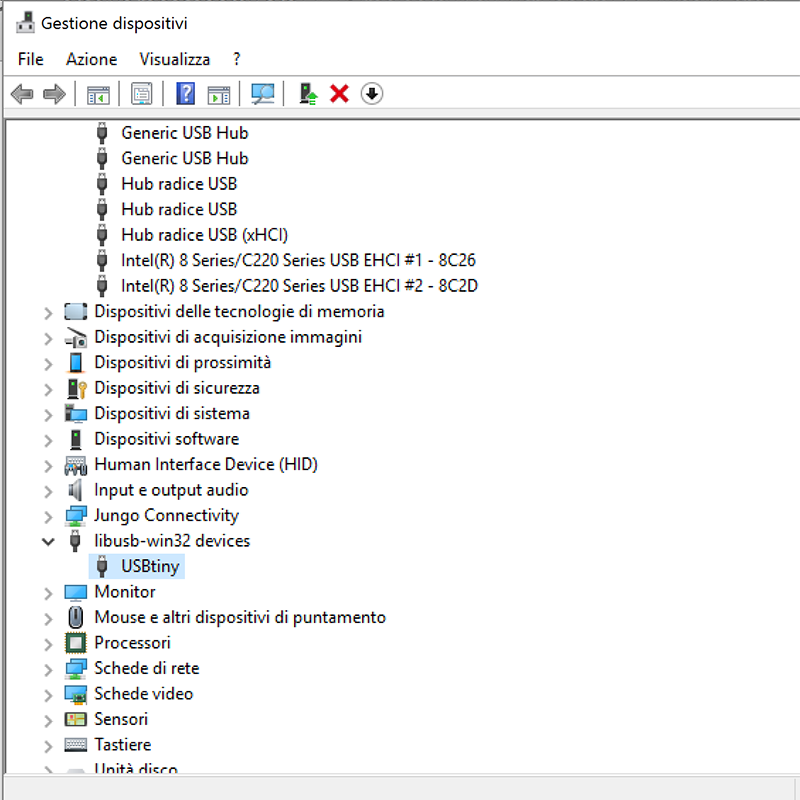Click the Jungo Connectivity icon
Screen dimensions: 800x800
76,516
